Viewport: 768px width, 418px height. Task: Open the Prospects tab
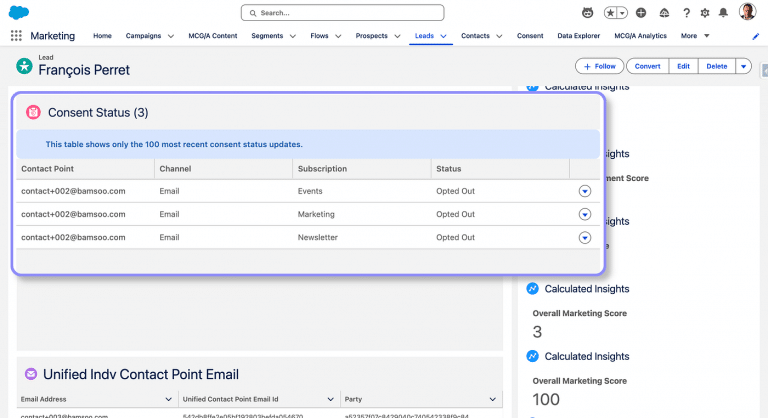(x=371, y=36)
